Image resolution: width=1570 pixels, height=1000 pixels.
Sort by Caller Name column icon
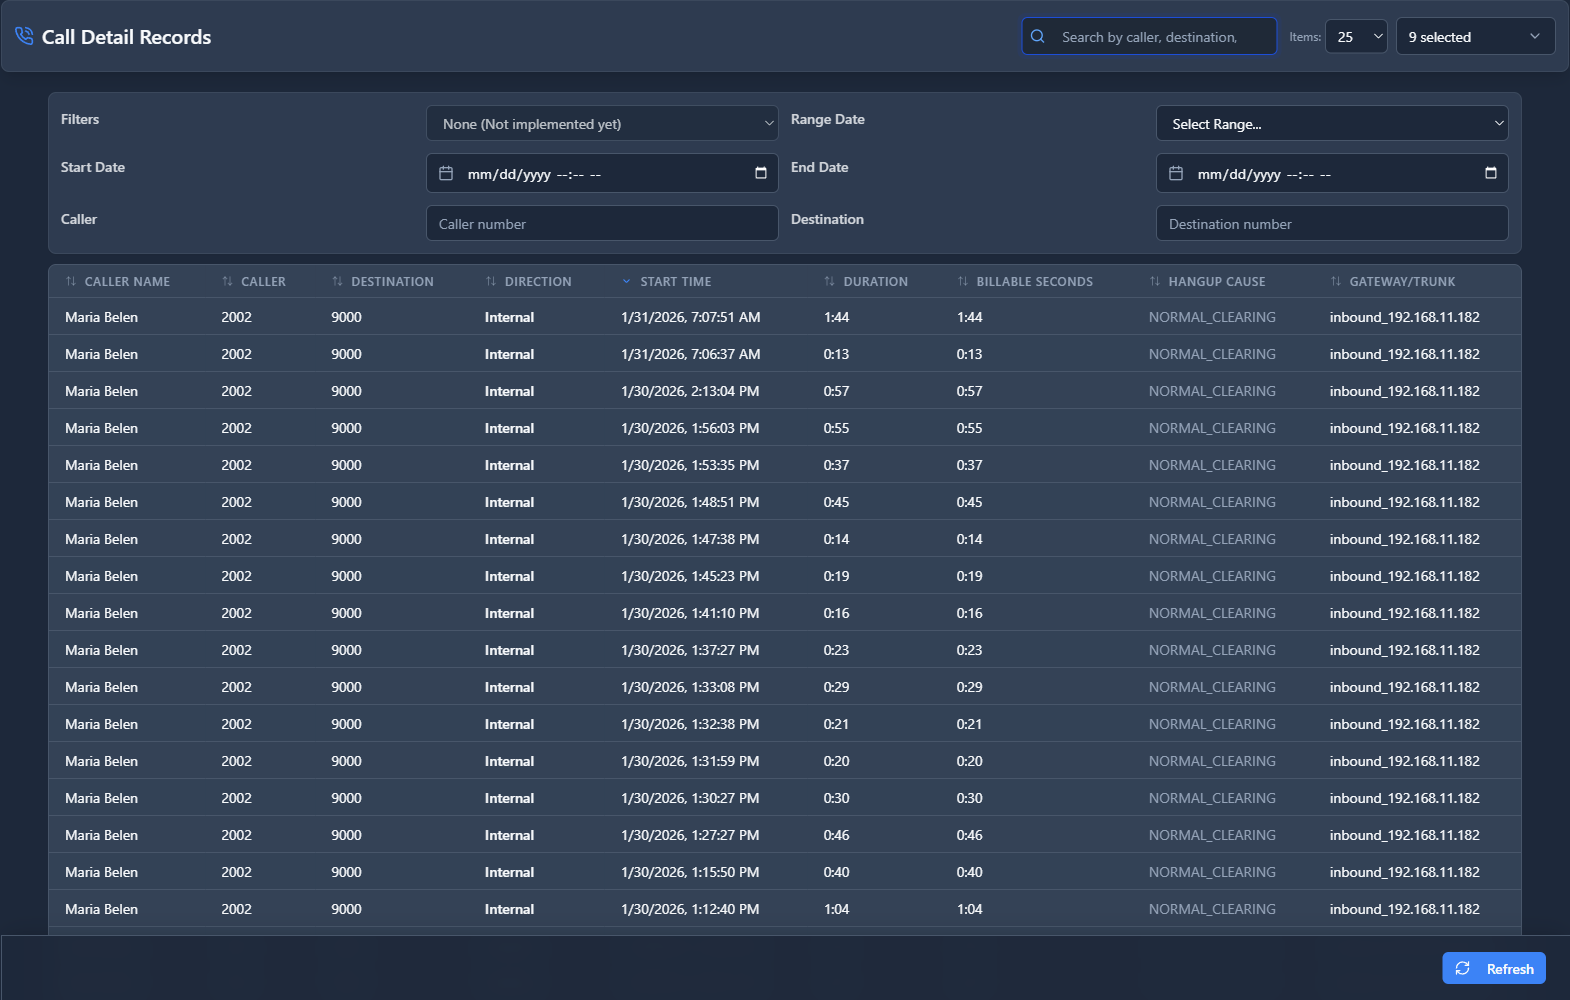[x=71, y=282]
